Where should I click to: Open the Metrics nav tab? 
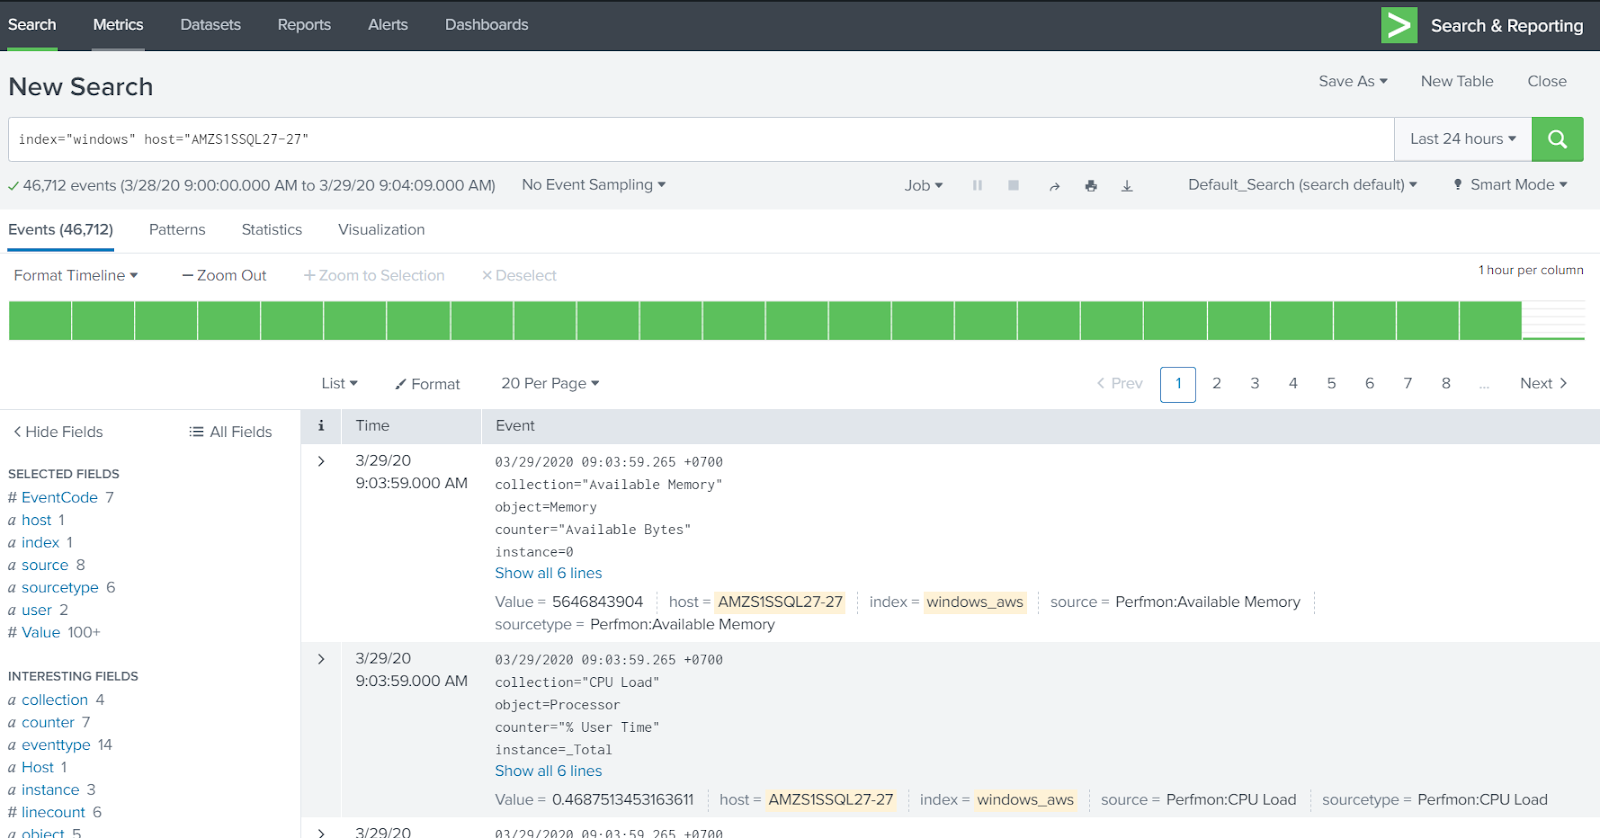pyautogui.click(x=118, y=25)
